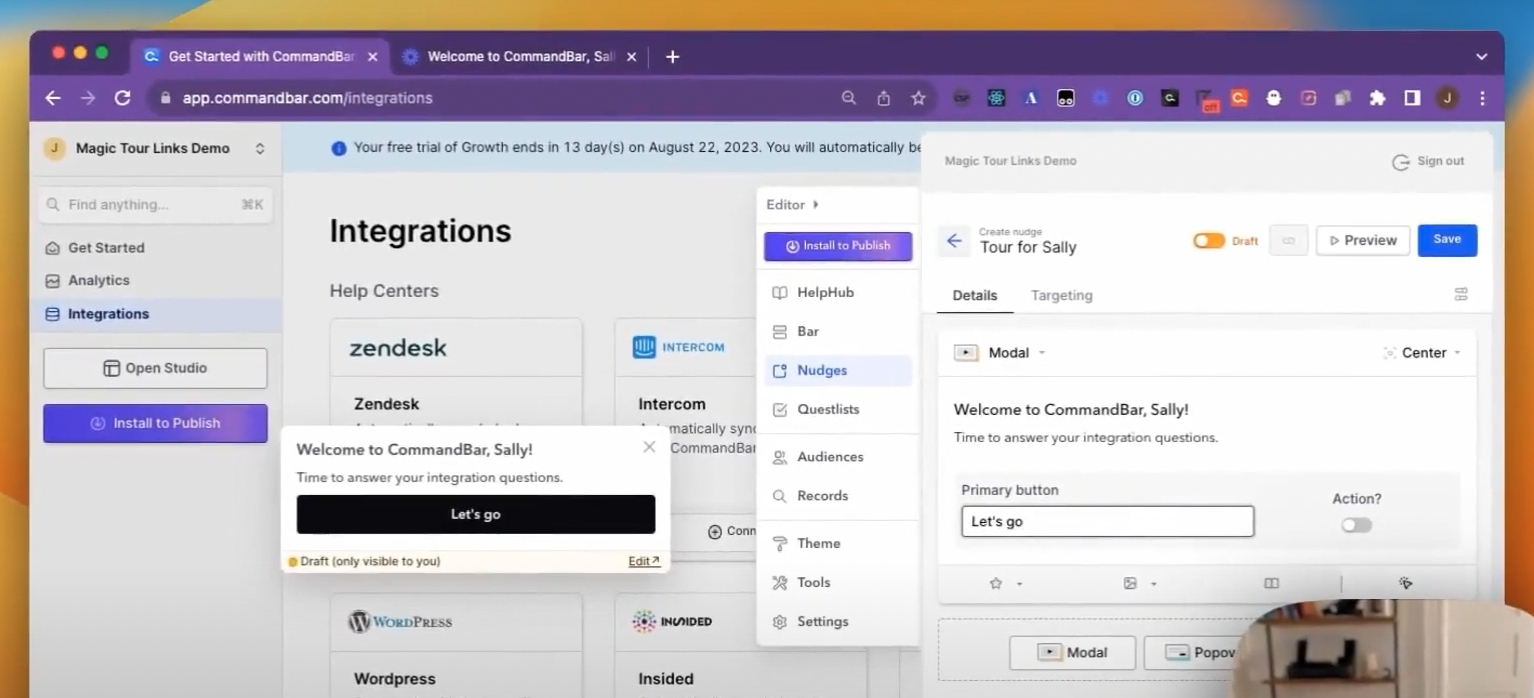The height and width of the screenshot is (698, 1534).
Task: Open the browser side panel icon
Action: [1412, 98]
